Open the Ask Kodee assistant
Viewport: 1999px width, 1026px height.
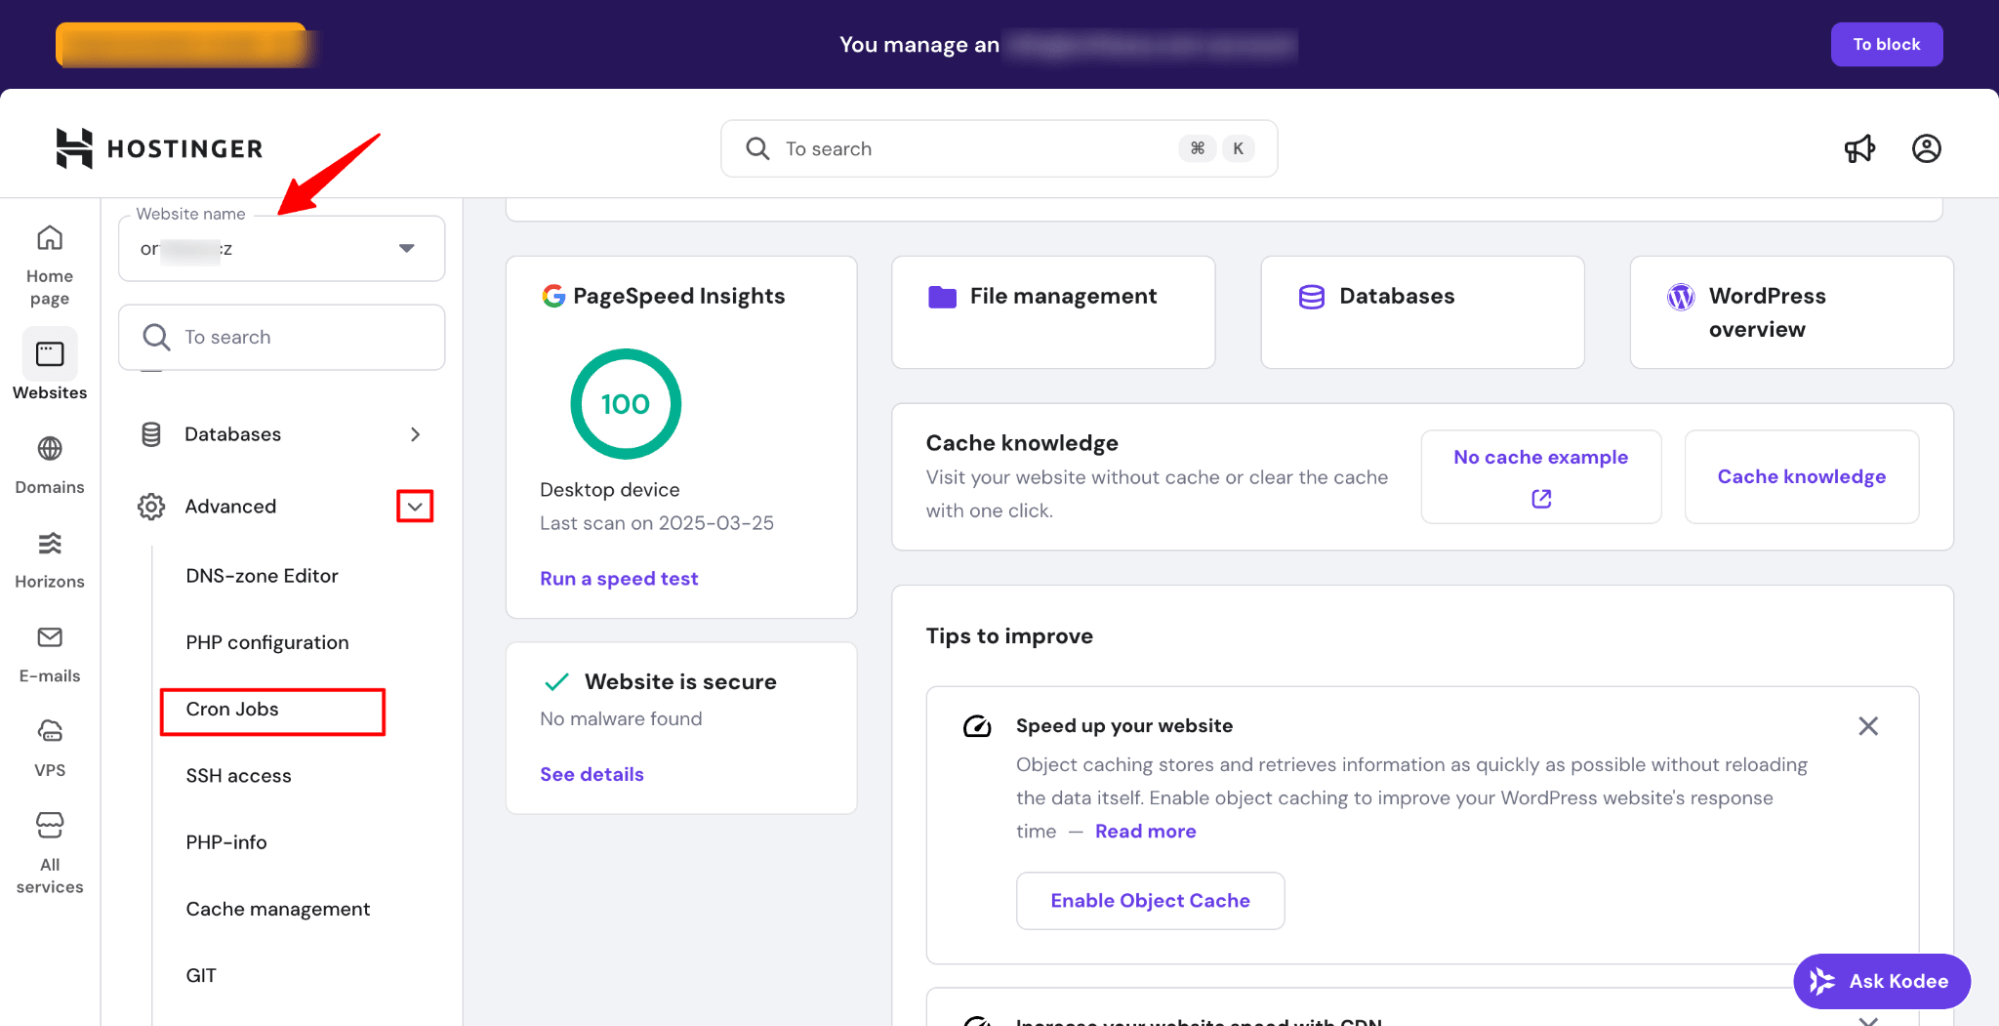(1881, 981)
